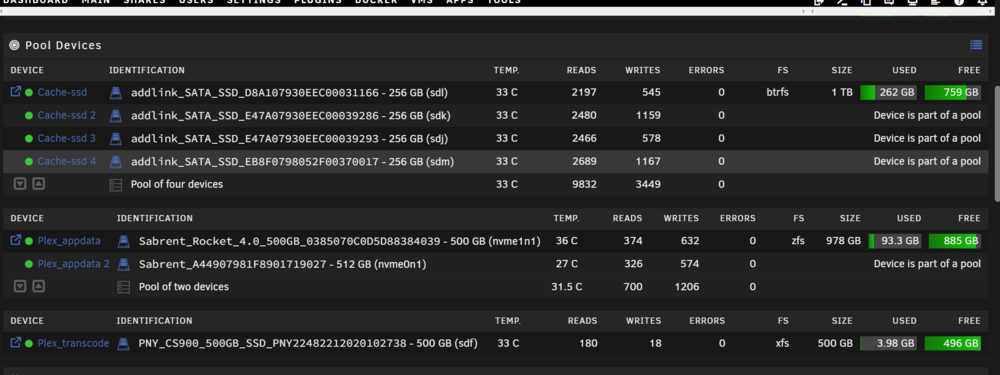This screenshot has width=1000, height=375.
Task: Click the disk icon beside addlink SSD sdk
Action: [115, 115]
